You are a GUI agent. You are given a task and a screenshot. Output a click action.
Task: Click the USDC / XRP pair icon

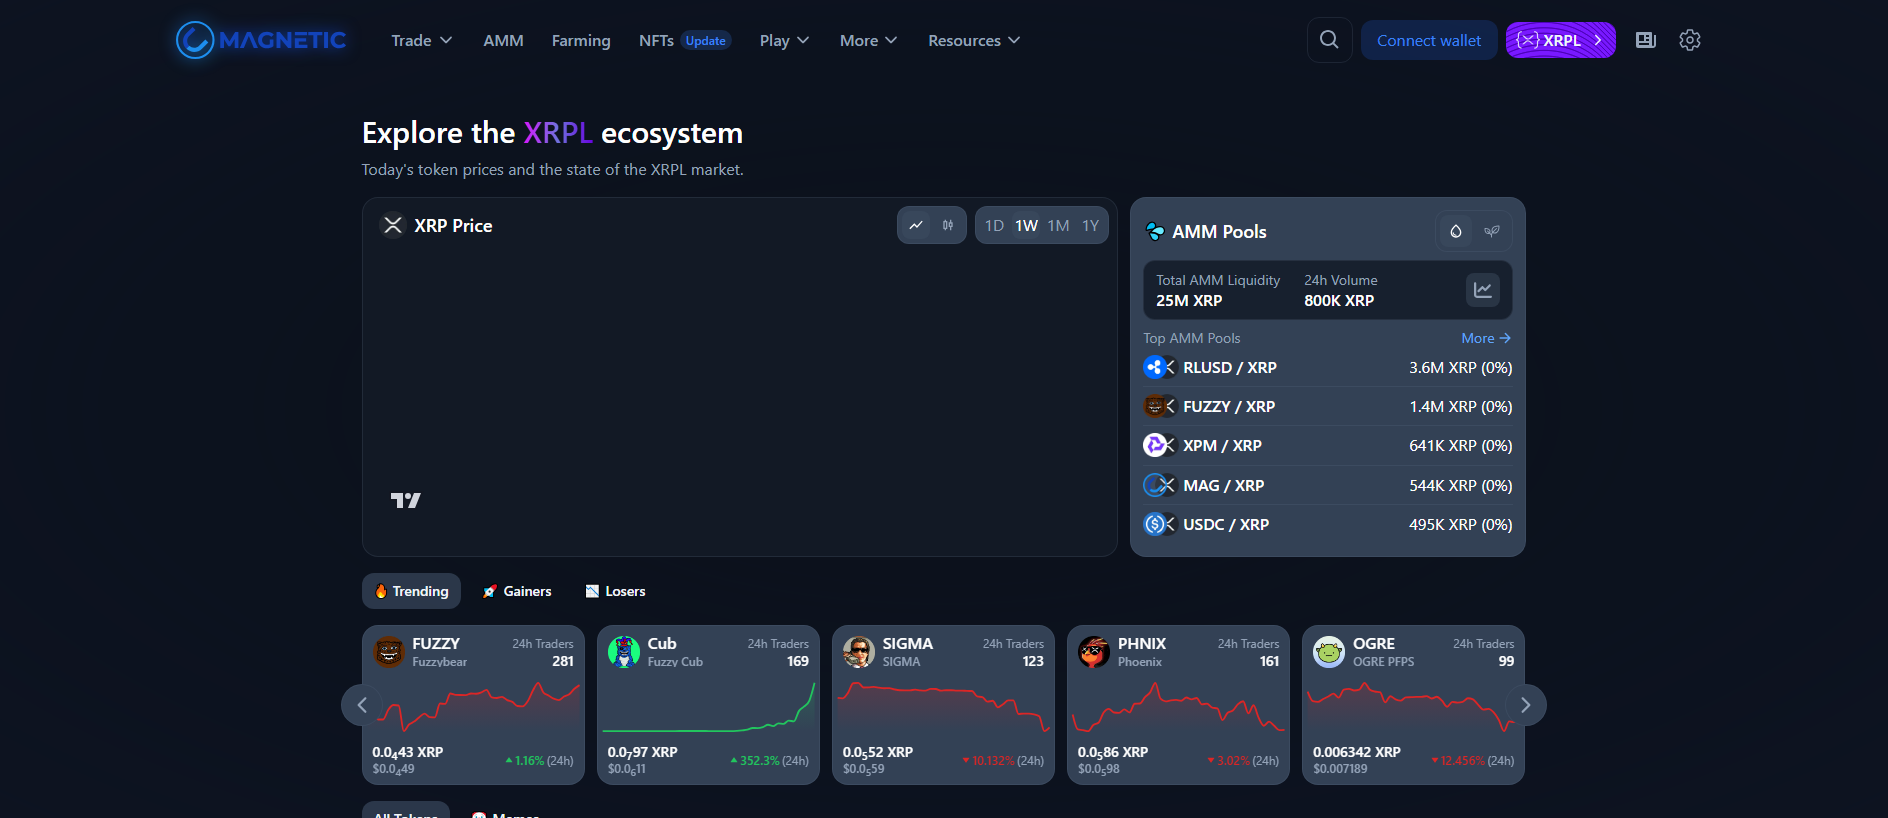point(1159,524)
